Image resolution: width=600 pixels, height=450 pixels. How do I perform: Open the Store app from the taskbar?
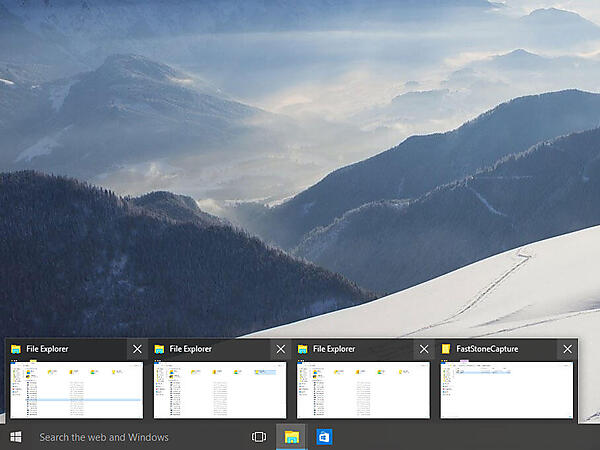coord(324,437)
